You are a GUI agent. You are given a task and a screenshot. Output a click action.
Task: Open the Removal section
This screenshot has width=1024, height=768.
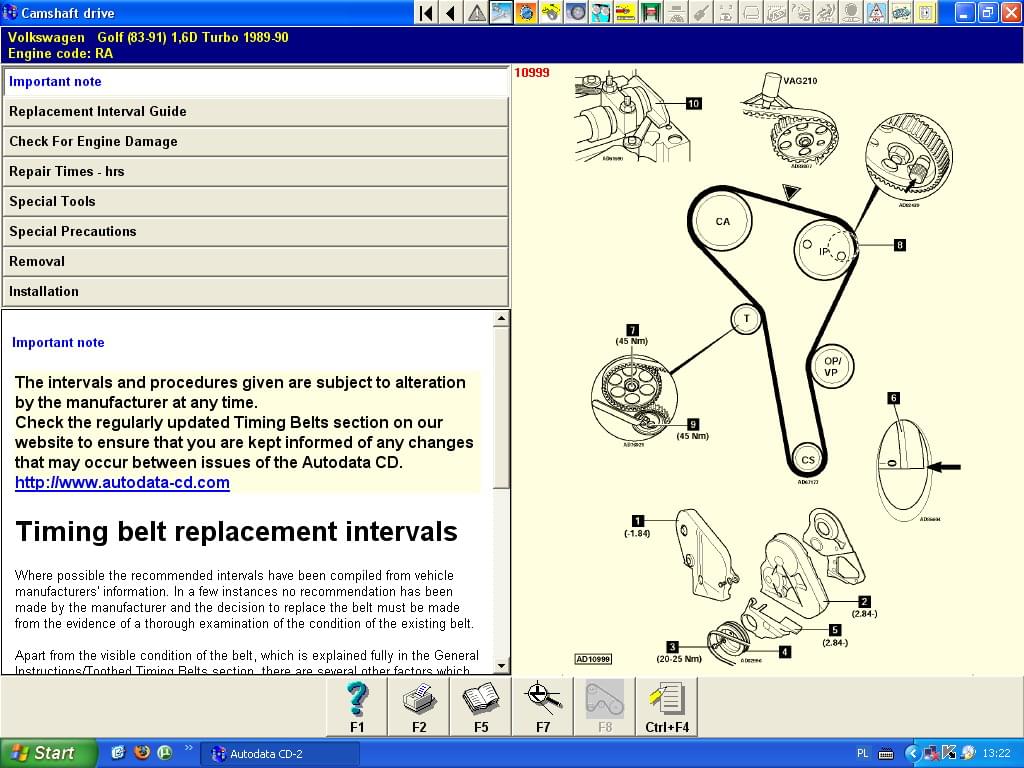tap(255, 262)
